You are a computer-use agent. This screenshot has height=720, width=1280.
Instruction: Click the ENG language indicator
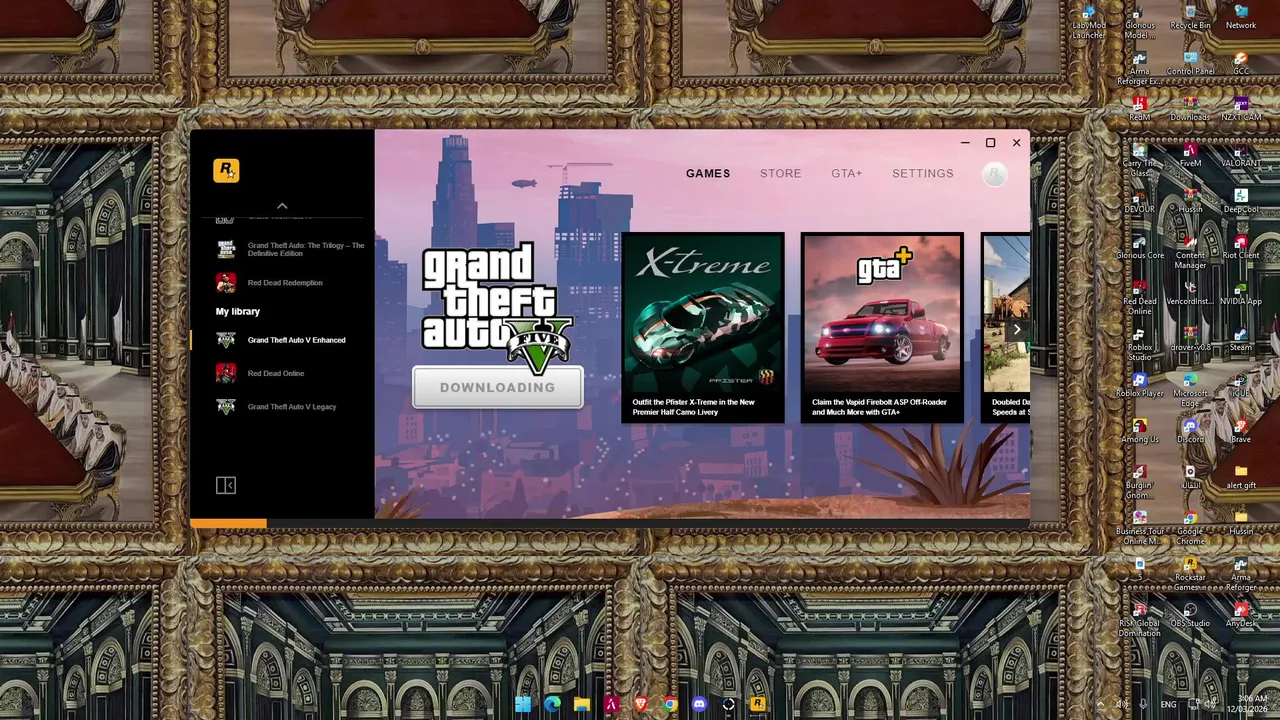[1168, 704]
